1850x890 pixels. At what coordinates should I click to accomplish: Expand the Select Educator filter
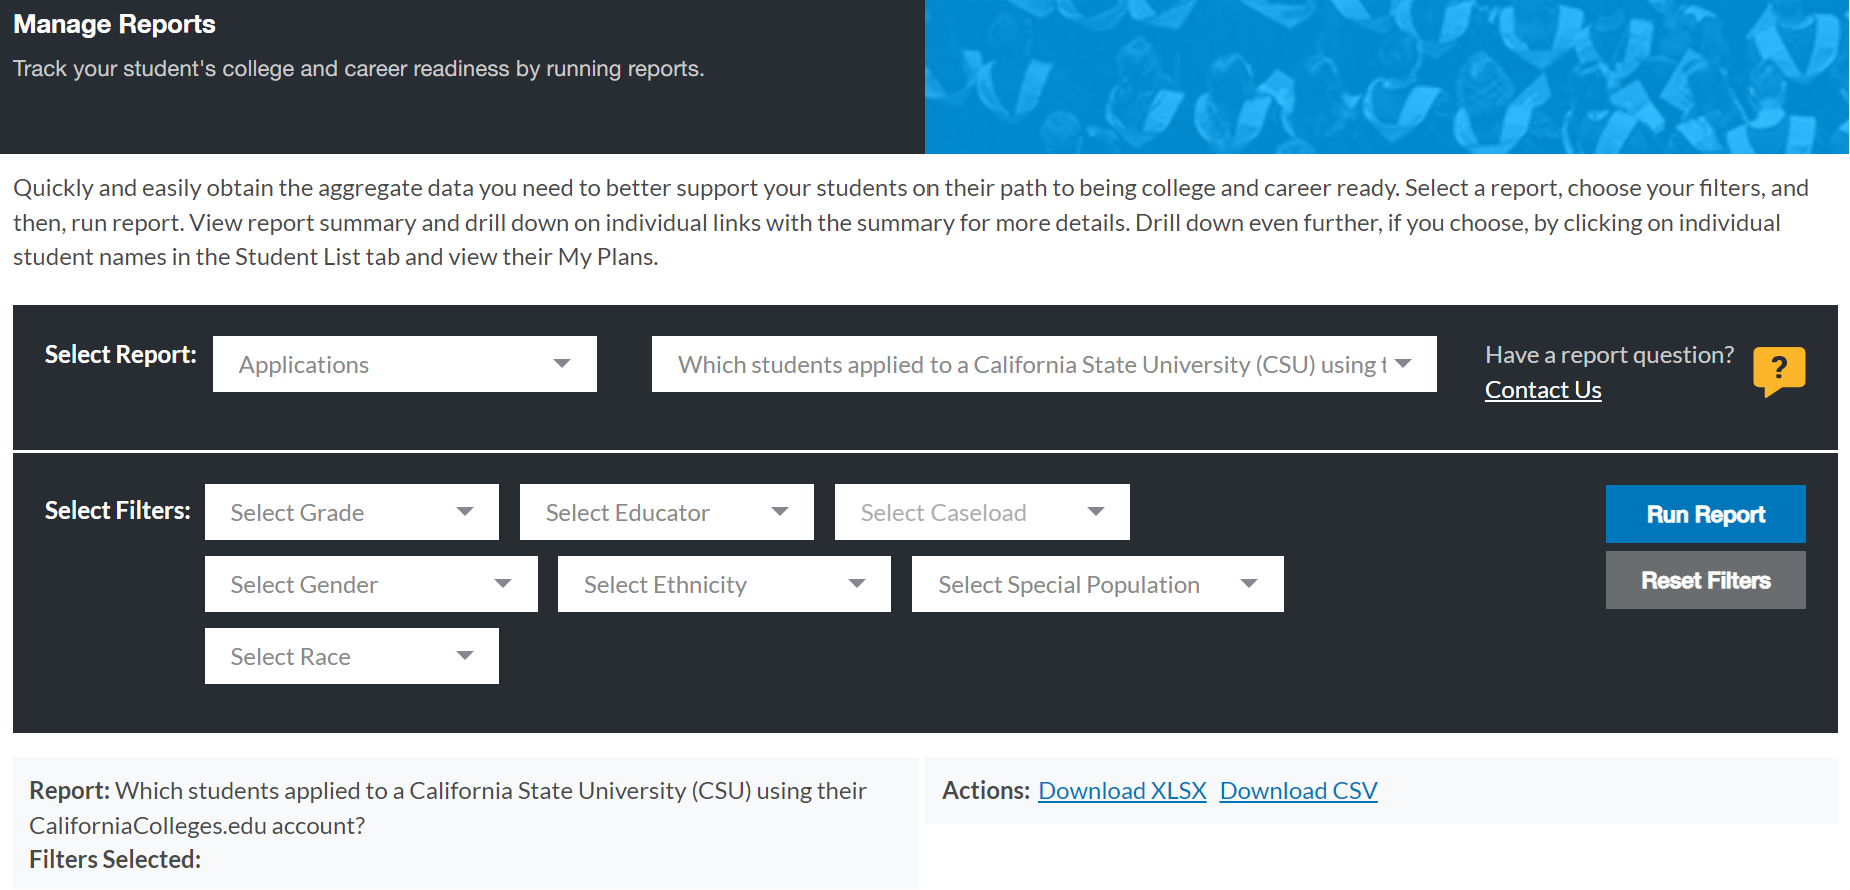tap(667, 512)
